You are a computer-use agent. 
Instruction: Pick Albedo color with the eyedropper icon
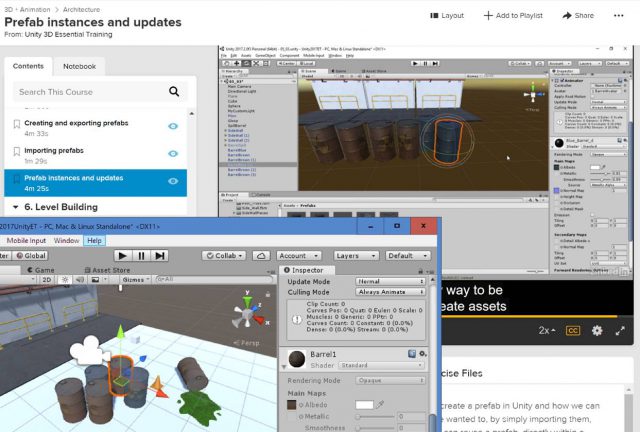click(x=380, y=405)
